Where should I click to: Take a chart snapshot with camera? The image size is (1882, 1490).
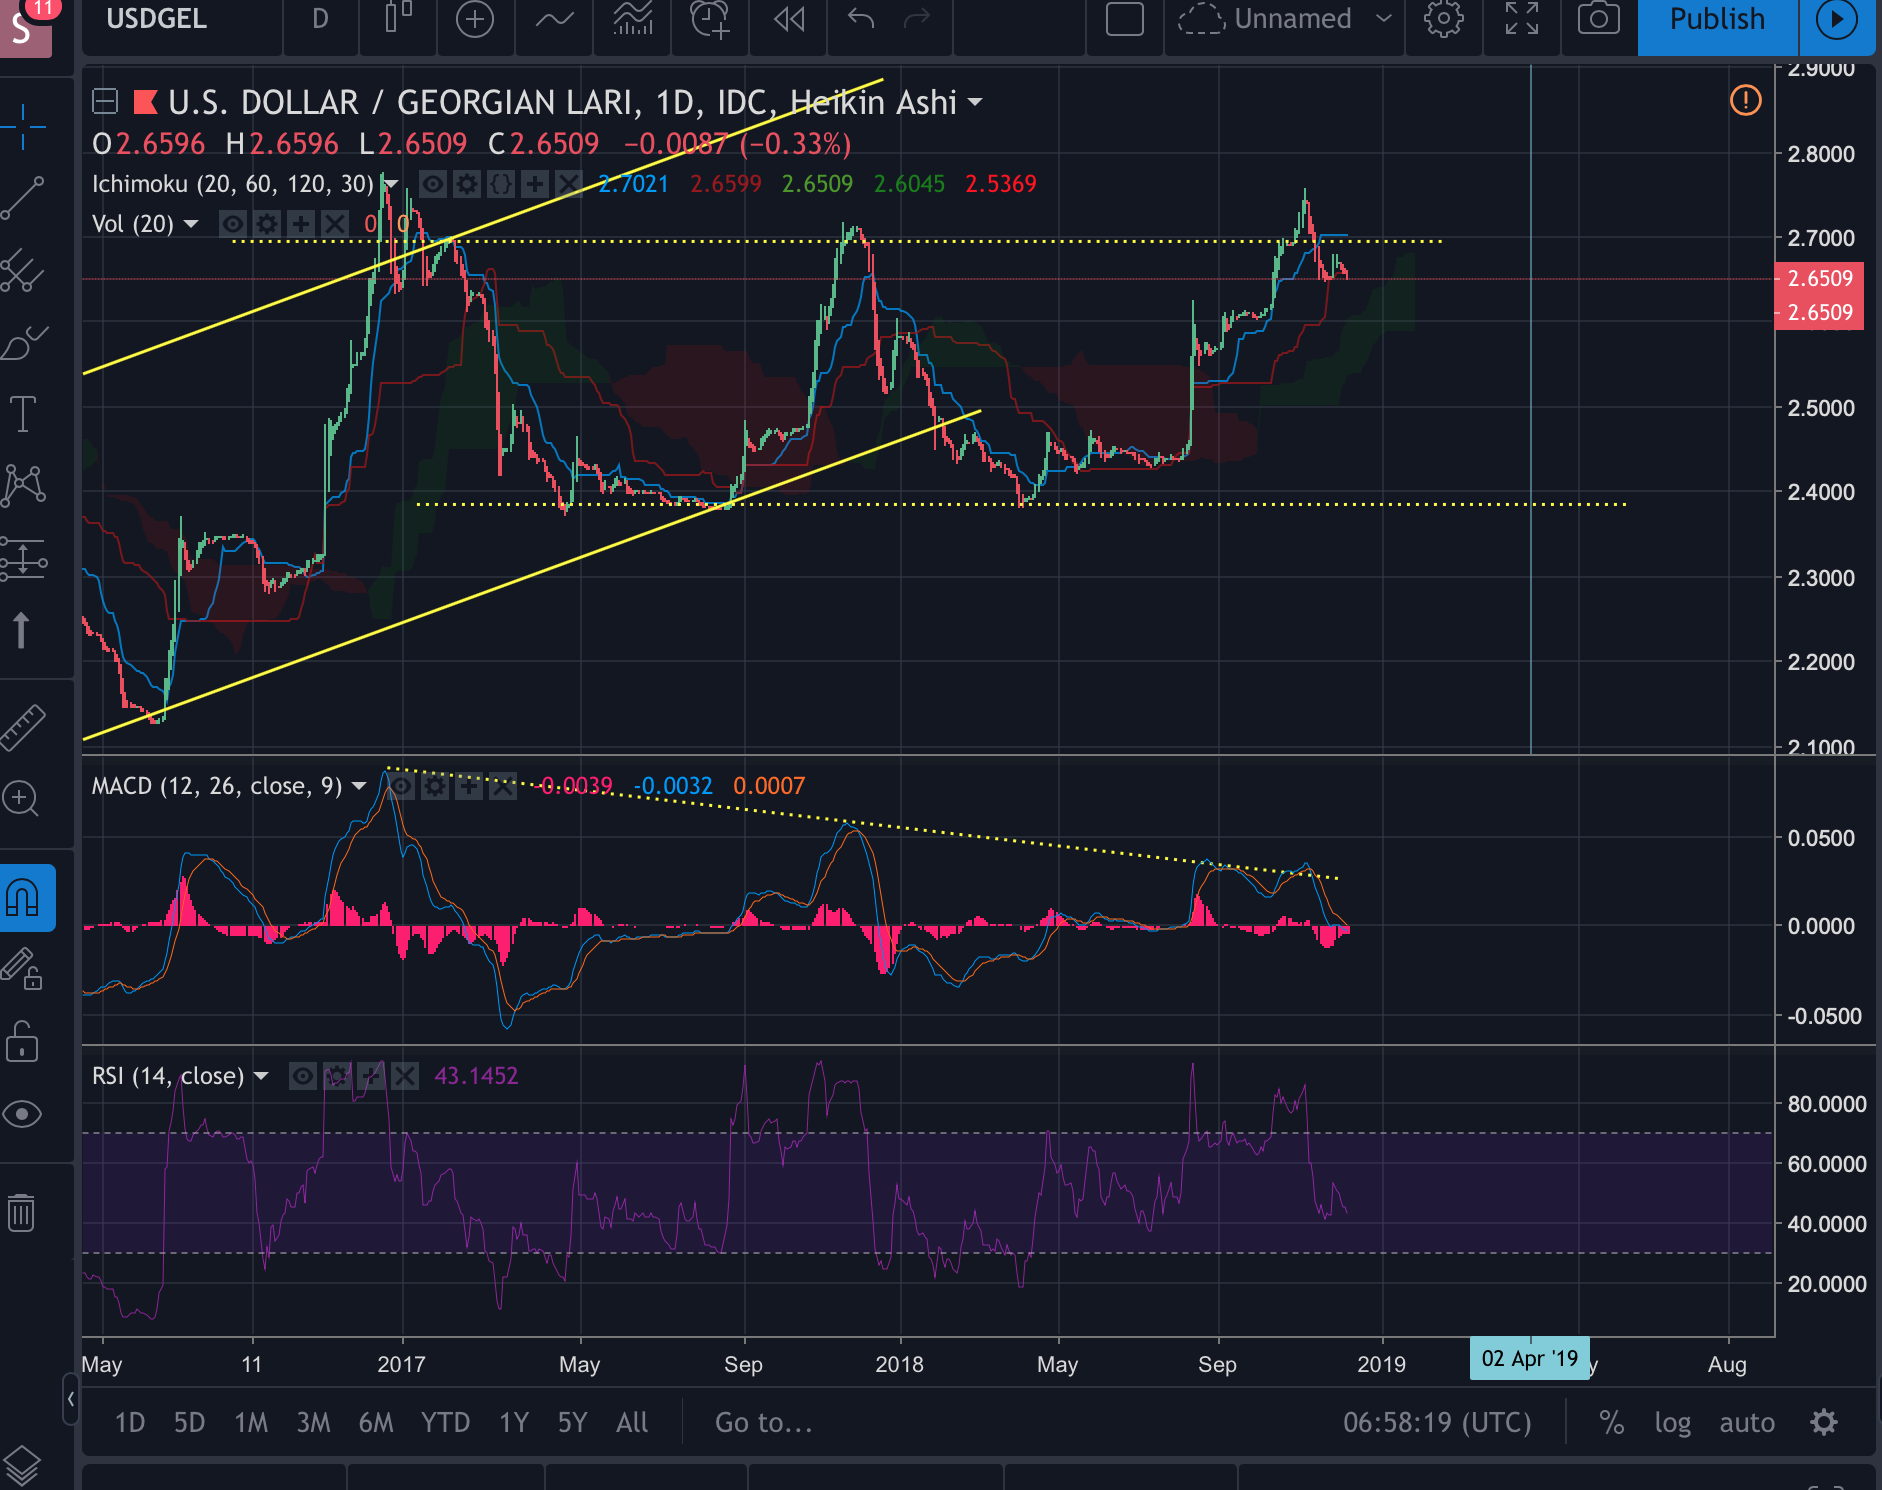click(1599, 19)
